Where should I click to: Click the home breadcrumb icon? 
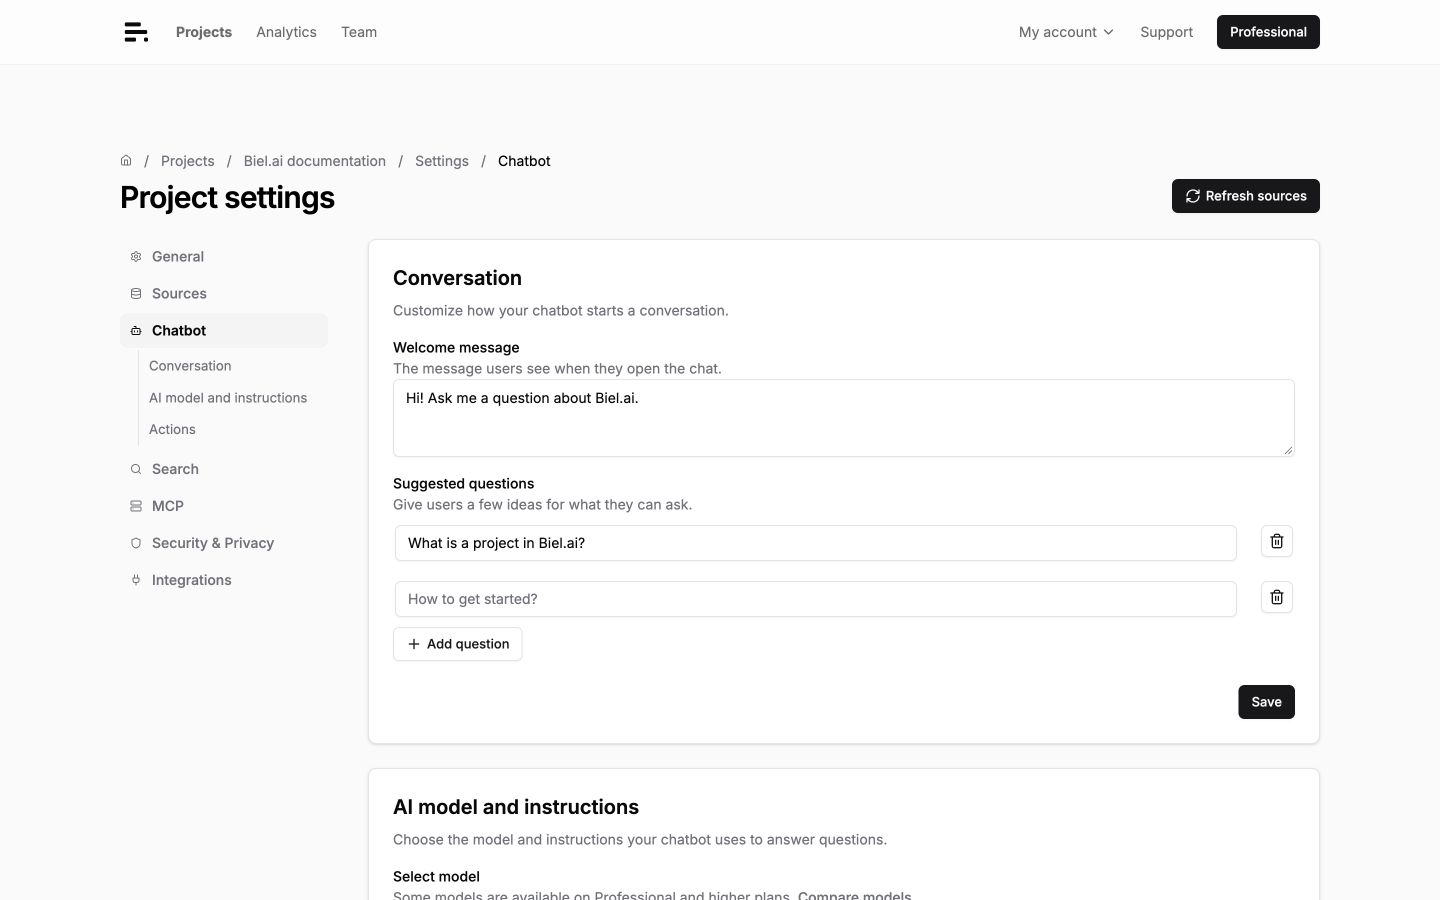click(x=126, y=160)
